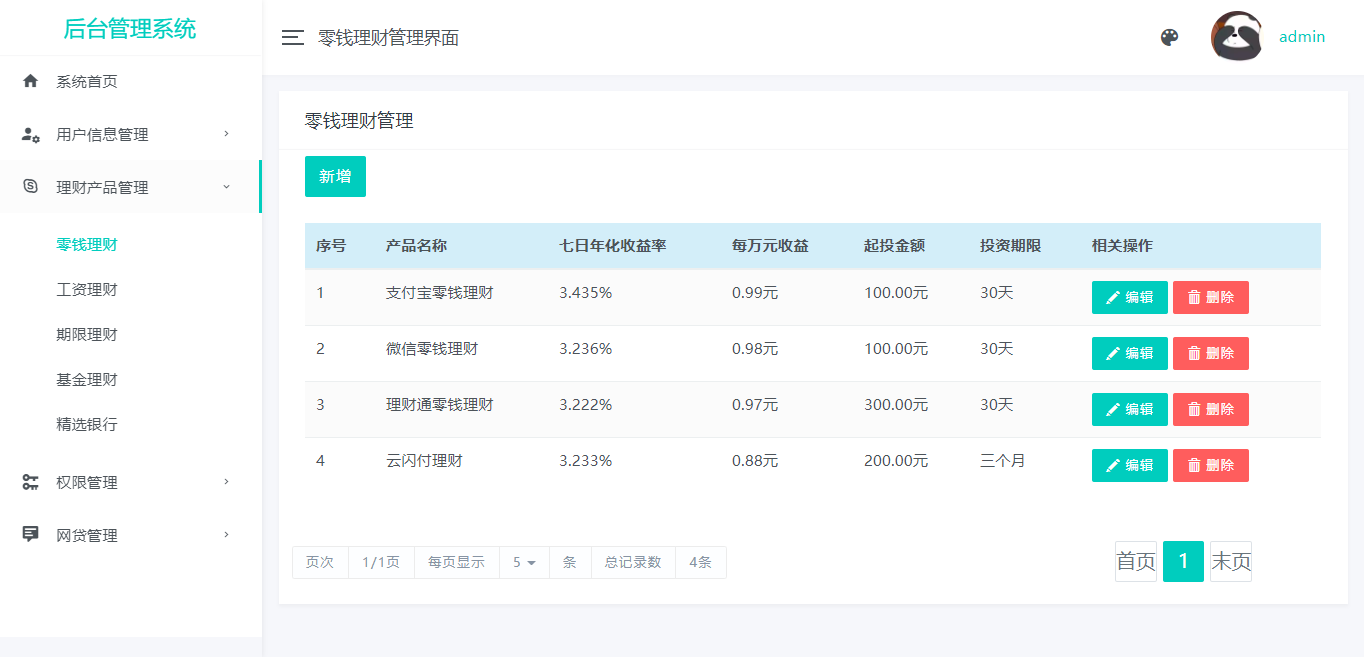Click the 300.00元 minimum amount cell
Image resolution: width=1364 pixels, height=657 pixels.
[896, 405]
